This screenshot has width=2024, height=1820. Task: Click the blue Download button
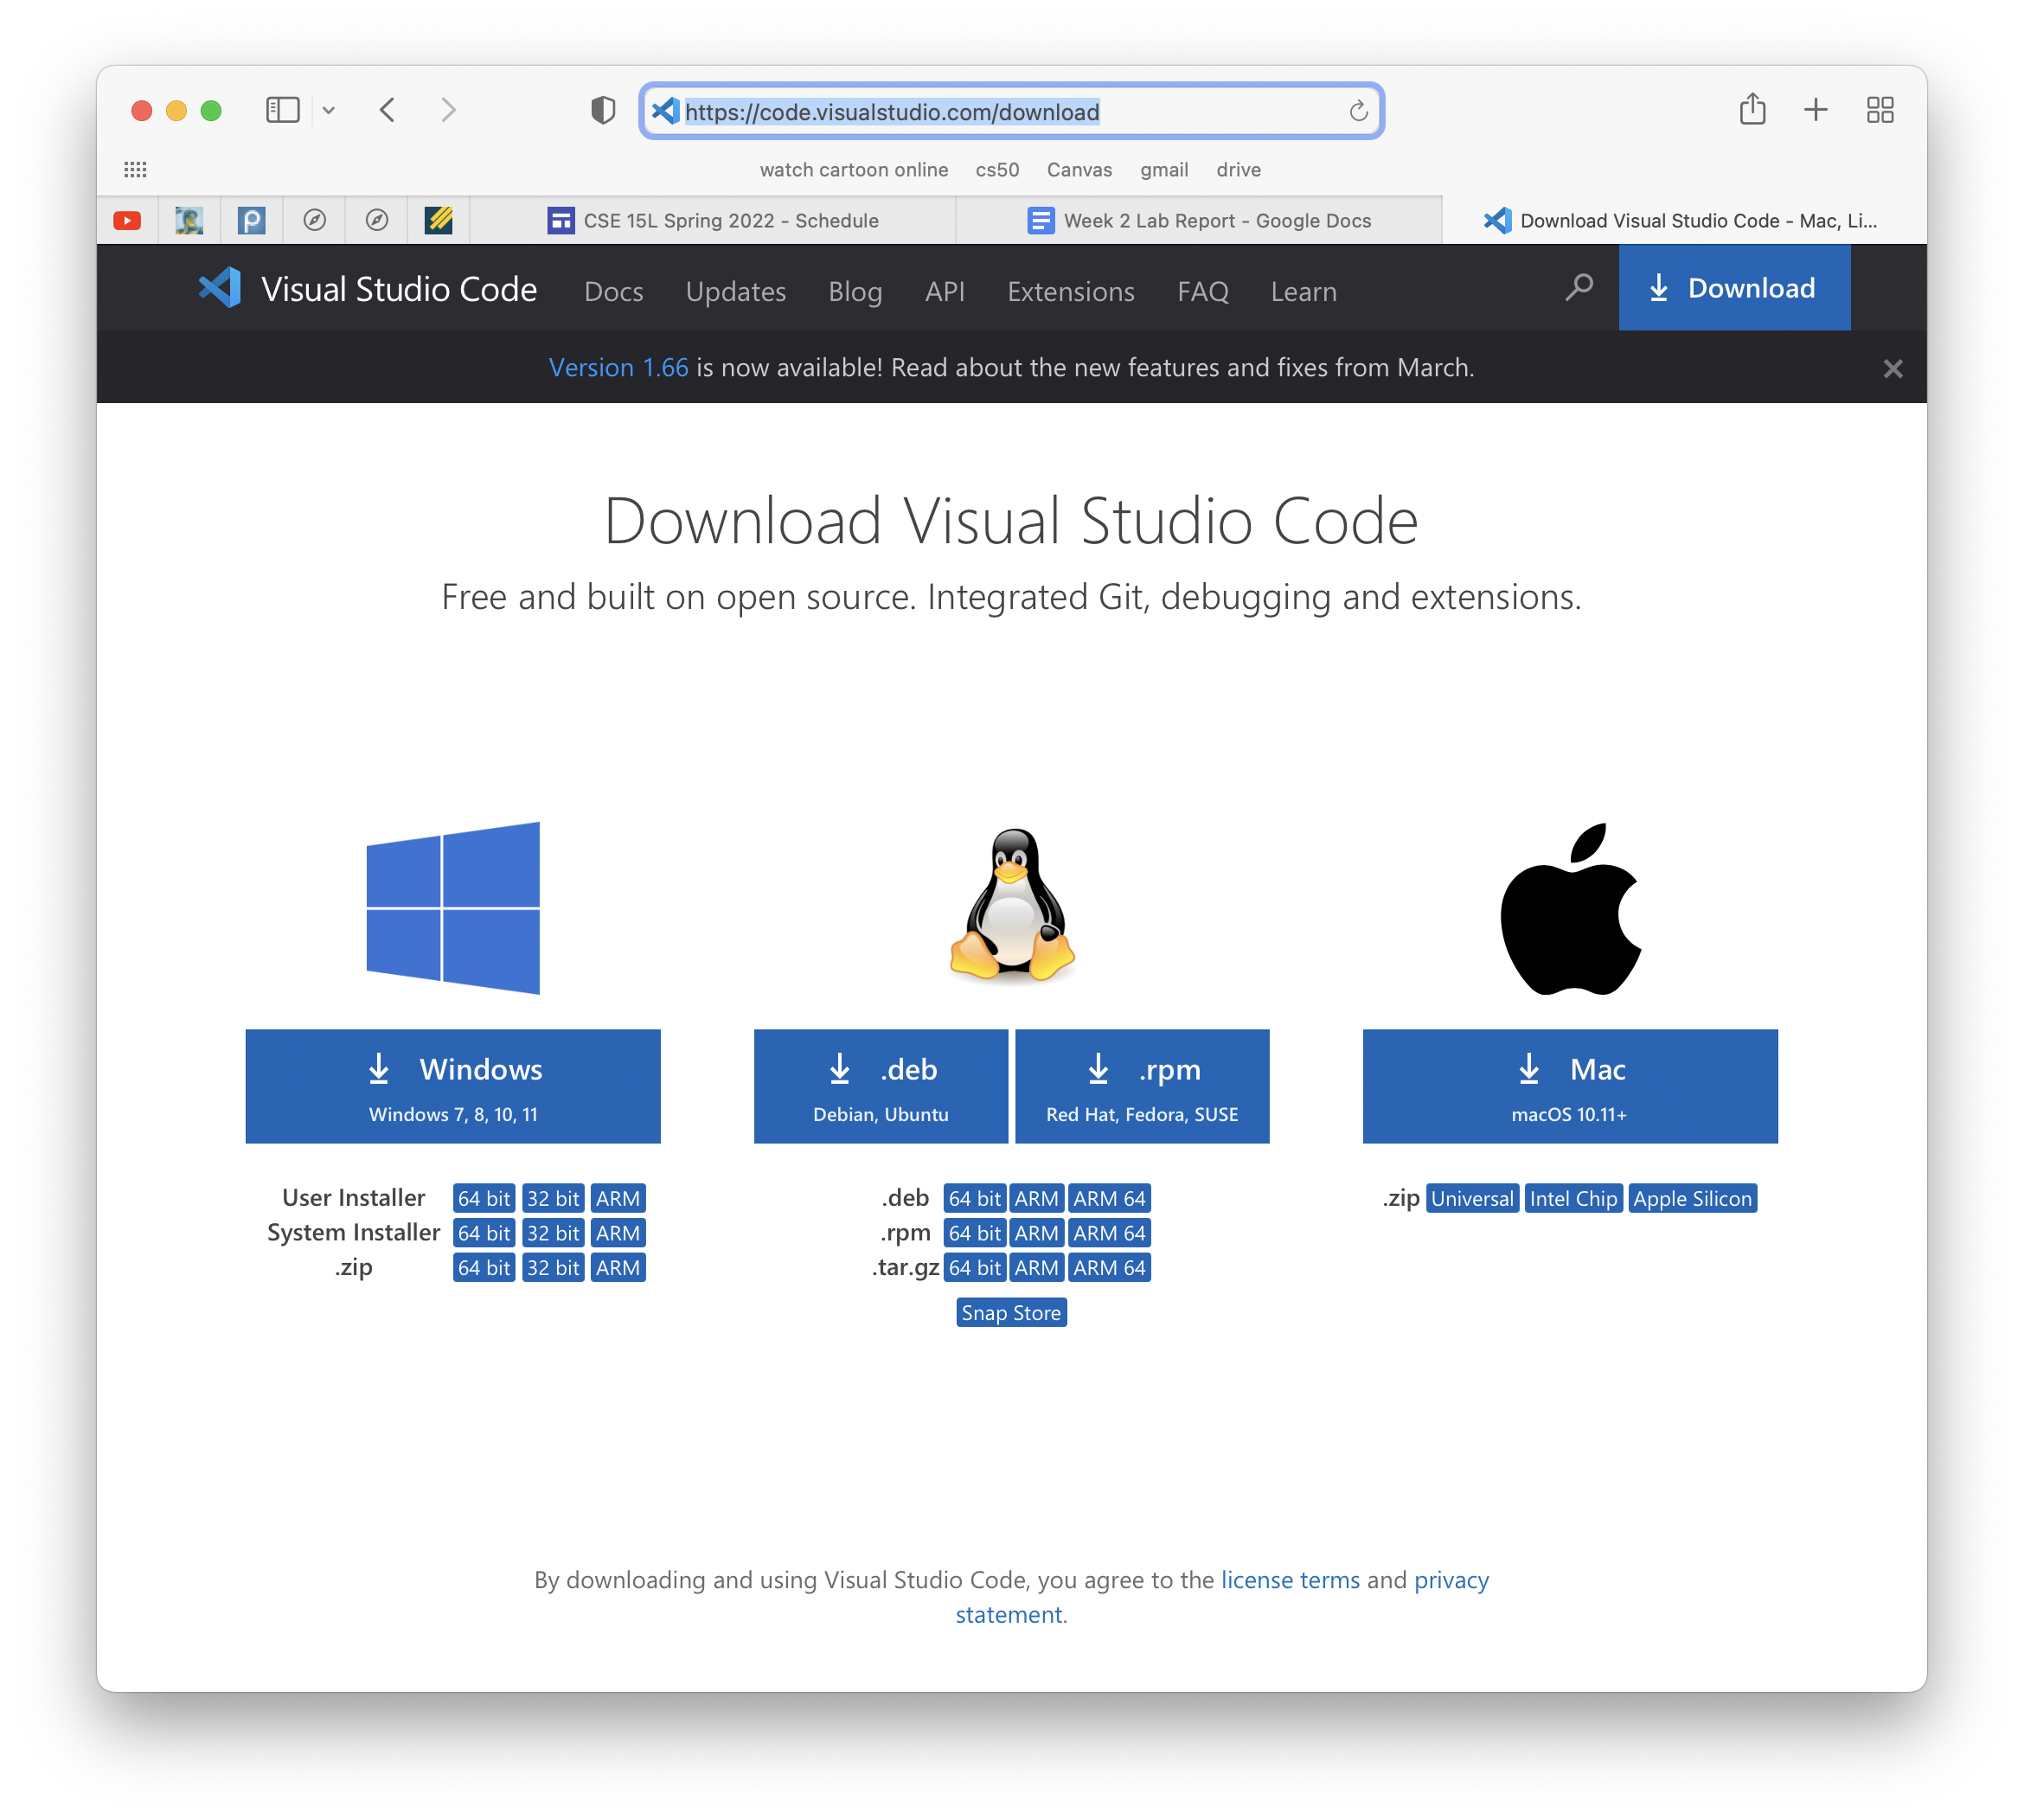(1734, 288)
